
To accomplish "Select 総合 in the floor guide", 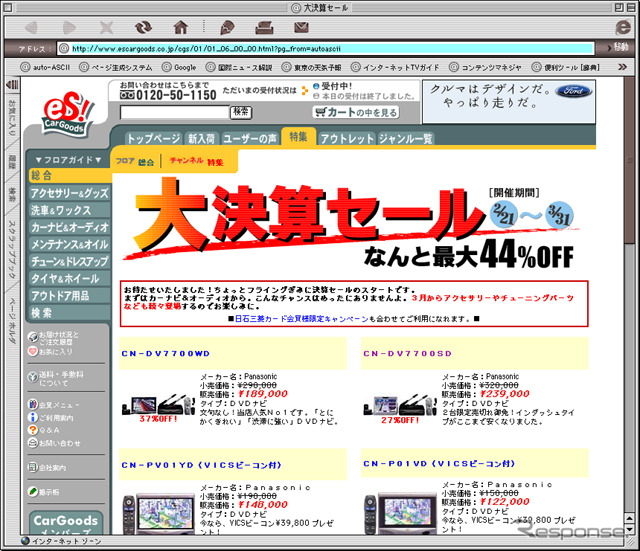I will [x=70, y=176].
